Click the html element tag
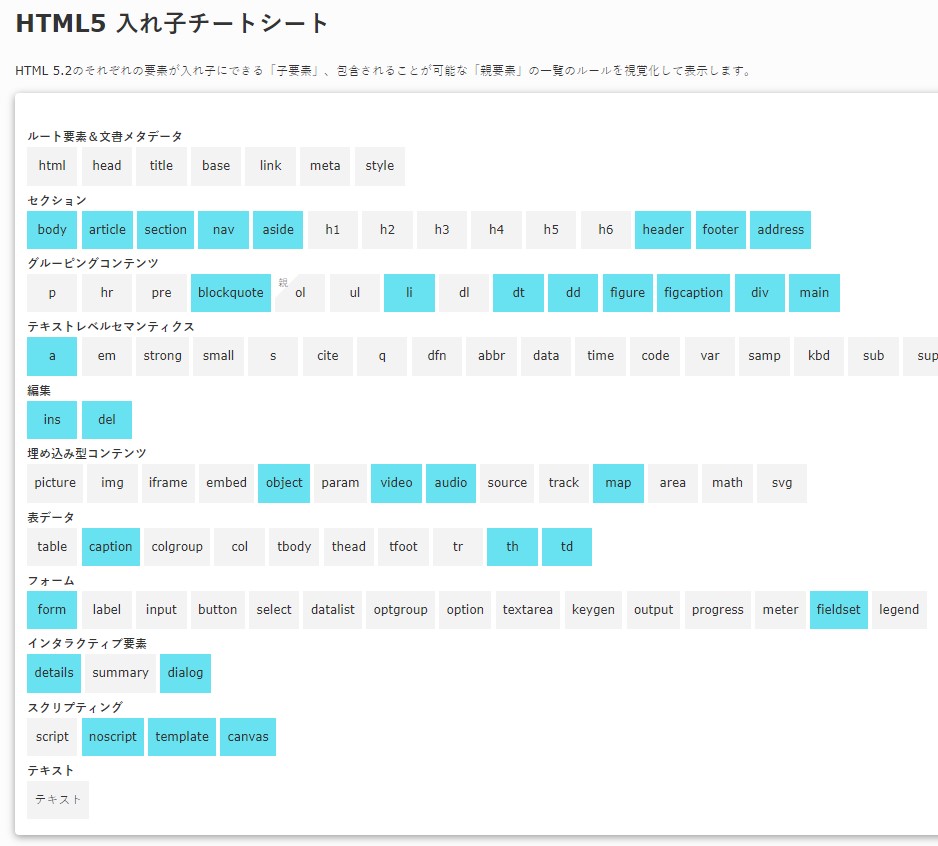 tap(52, 166)
